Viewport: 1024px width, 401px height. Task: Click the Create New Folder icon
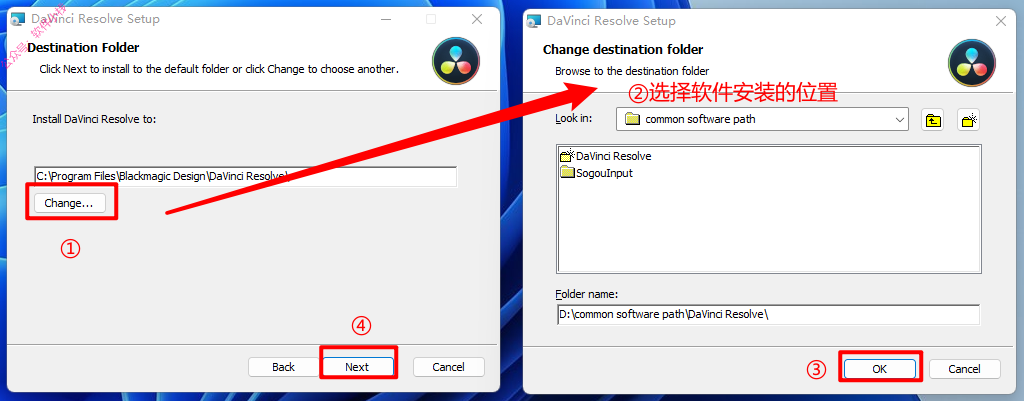click(969, 120)
